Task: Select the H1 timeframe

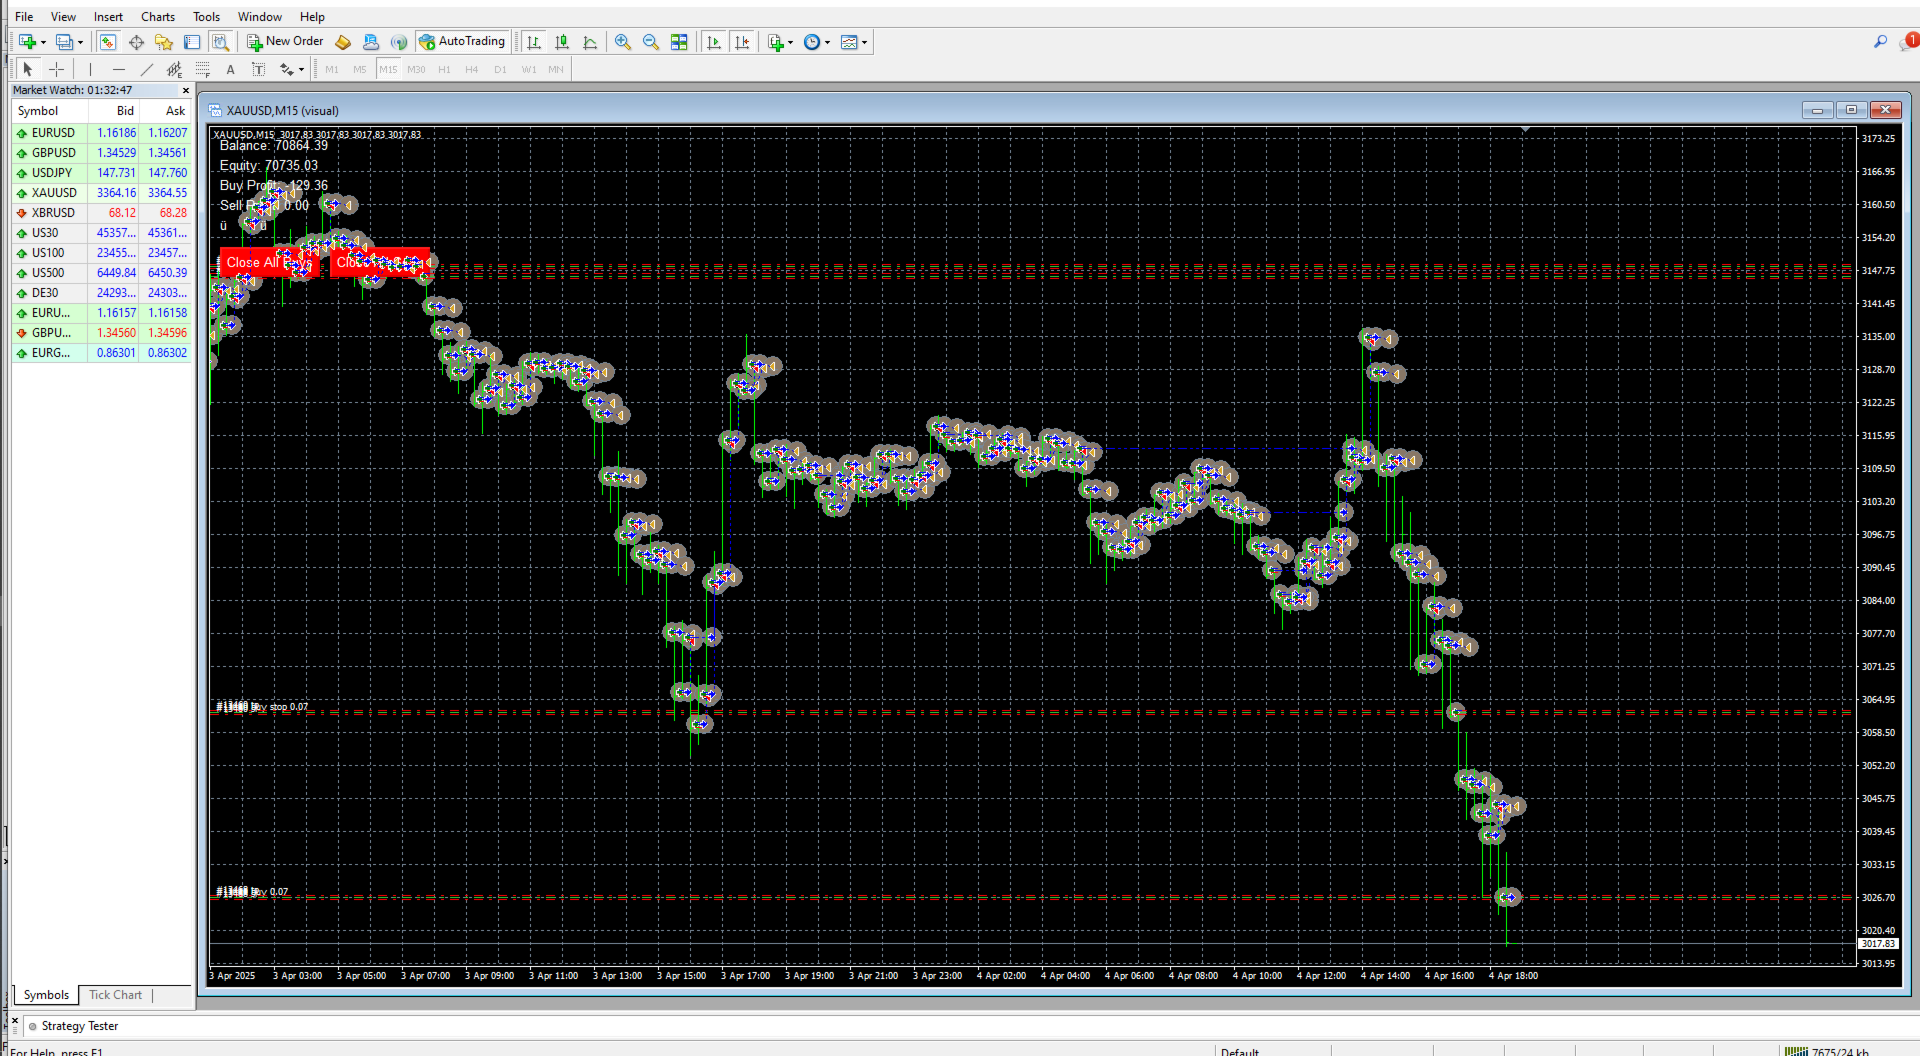Action: point(444,69)
